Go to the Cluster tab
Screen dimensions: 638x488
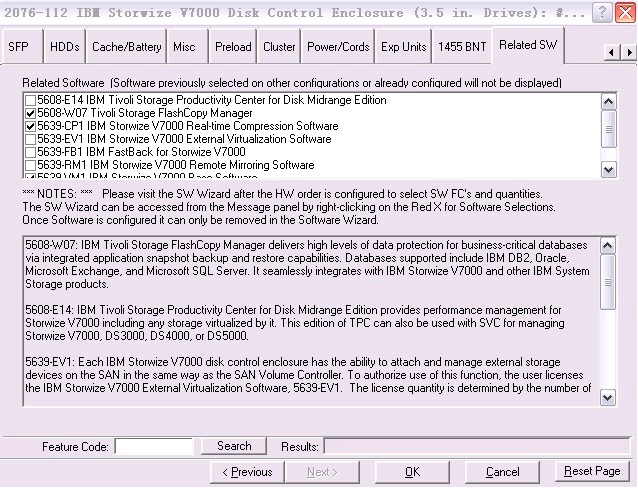click(279, 47)
